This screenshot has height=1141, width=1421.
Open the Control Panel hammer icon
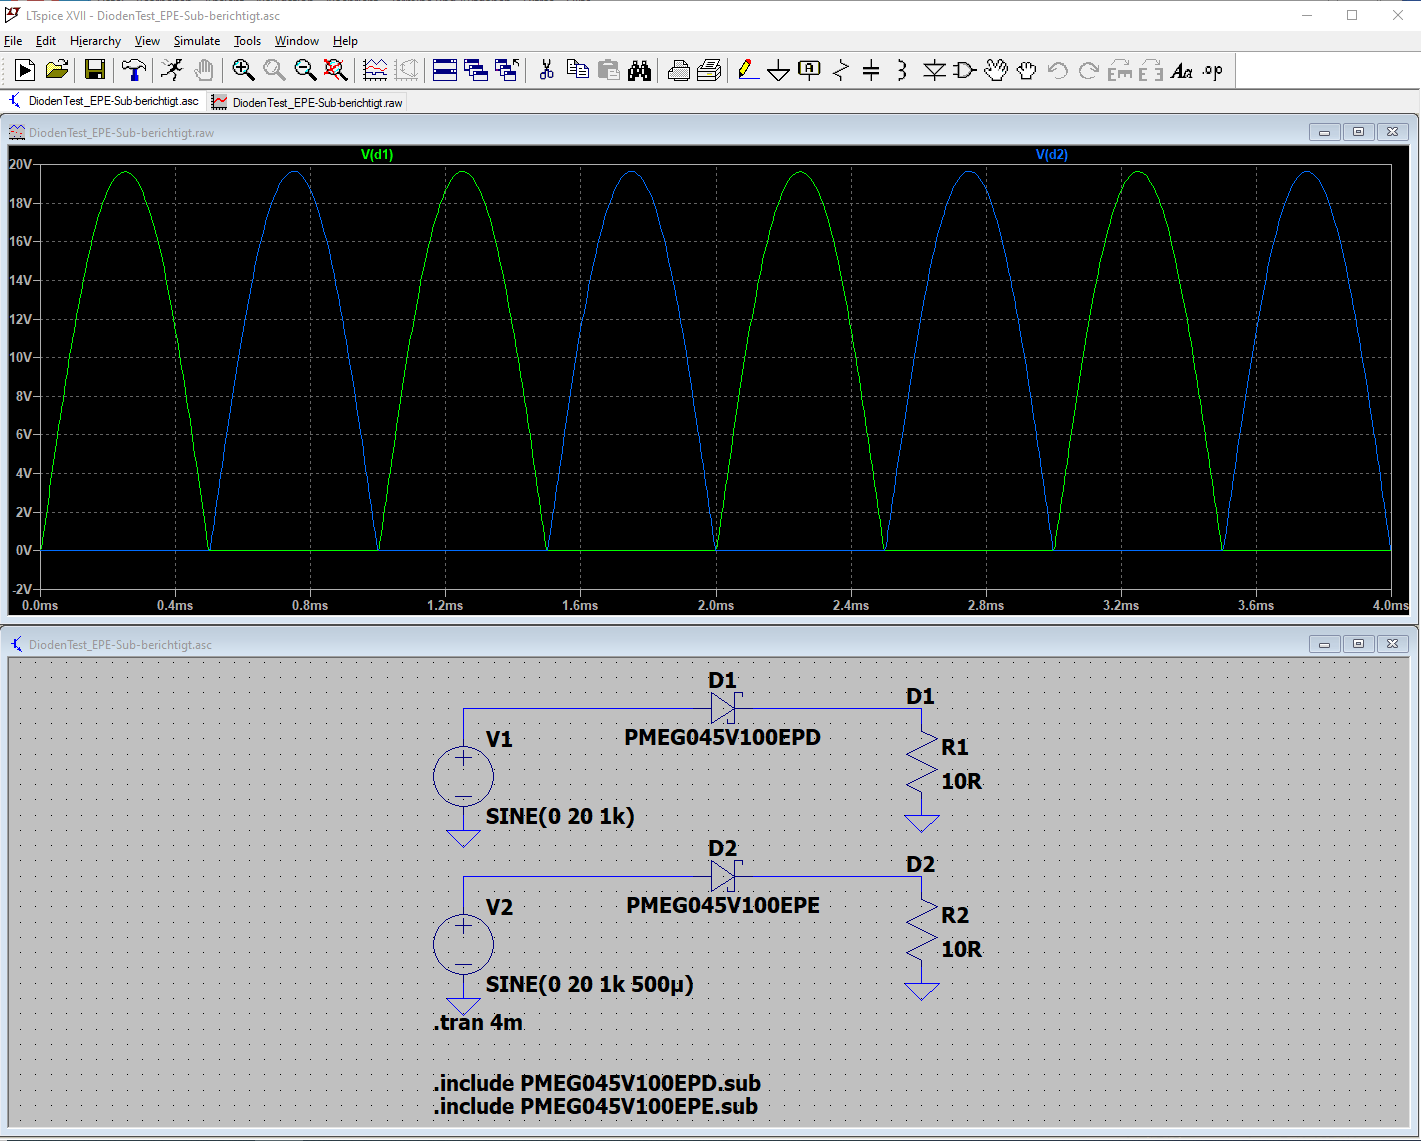133,70
